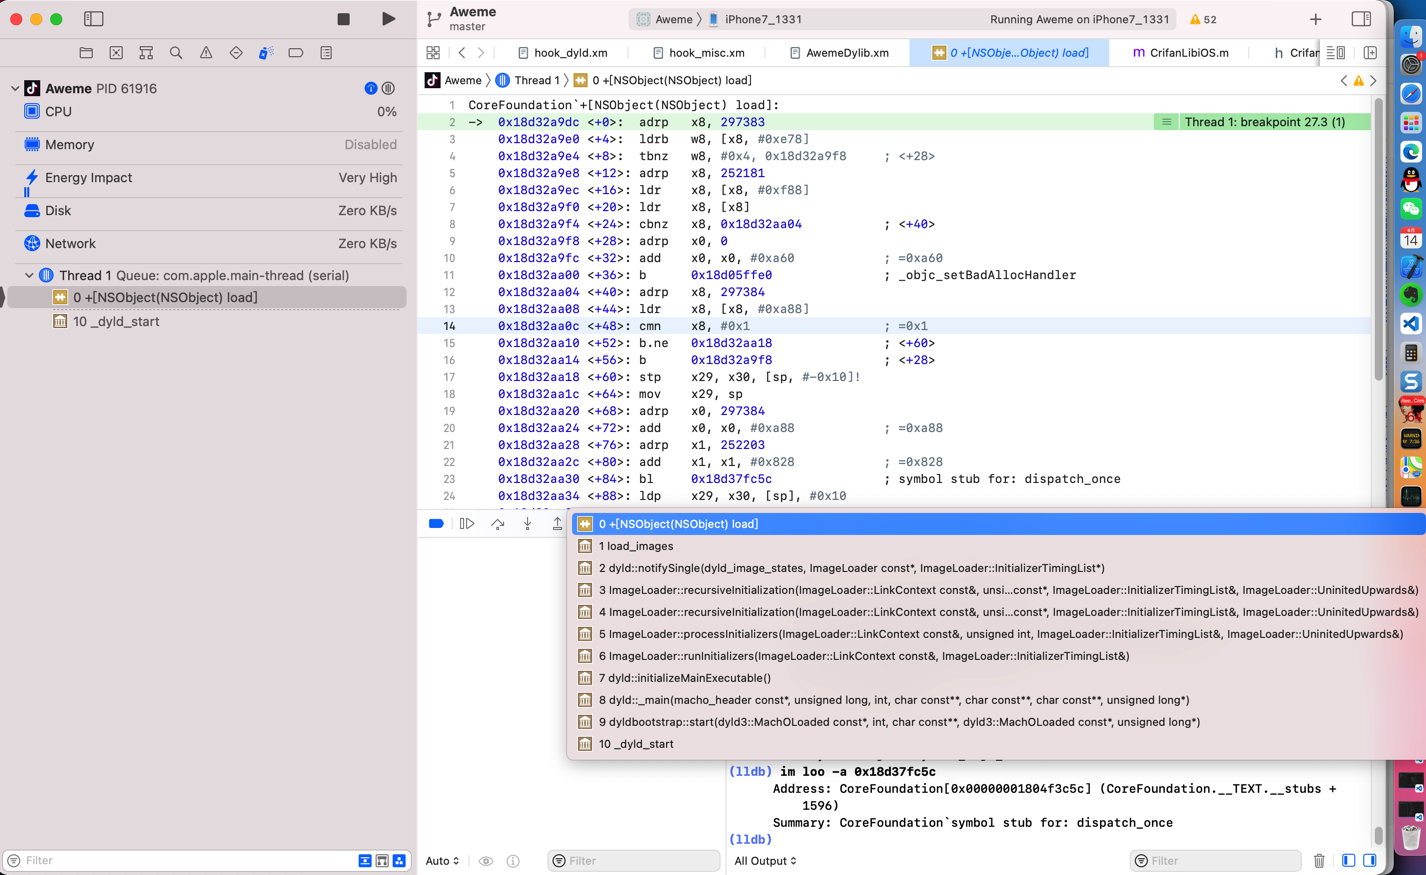Click Continue program execution
The height and width of the screenshot is (875, 1426).
tap(467, 524)
